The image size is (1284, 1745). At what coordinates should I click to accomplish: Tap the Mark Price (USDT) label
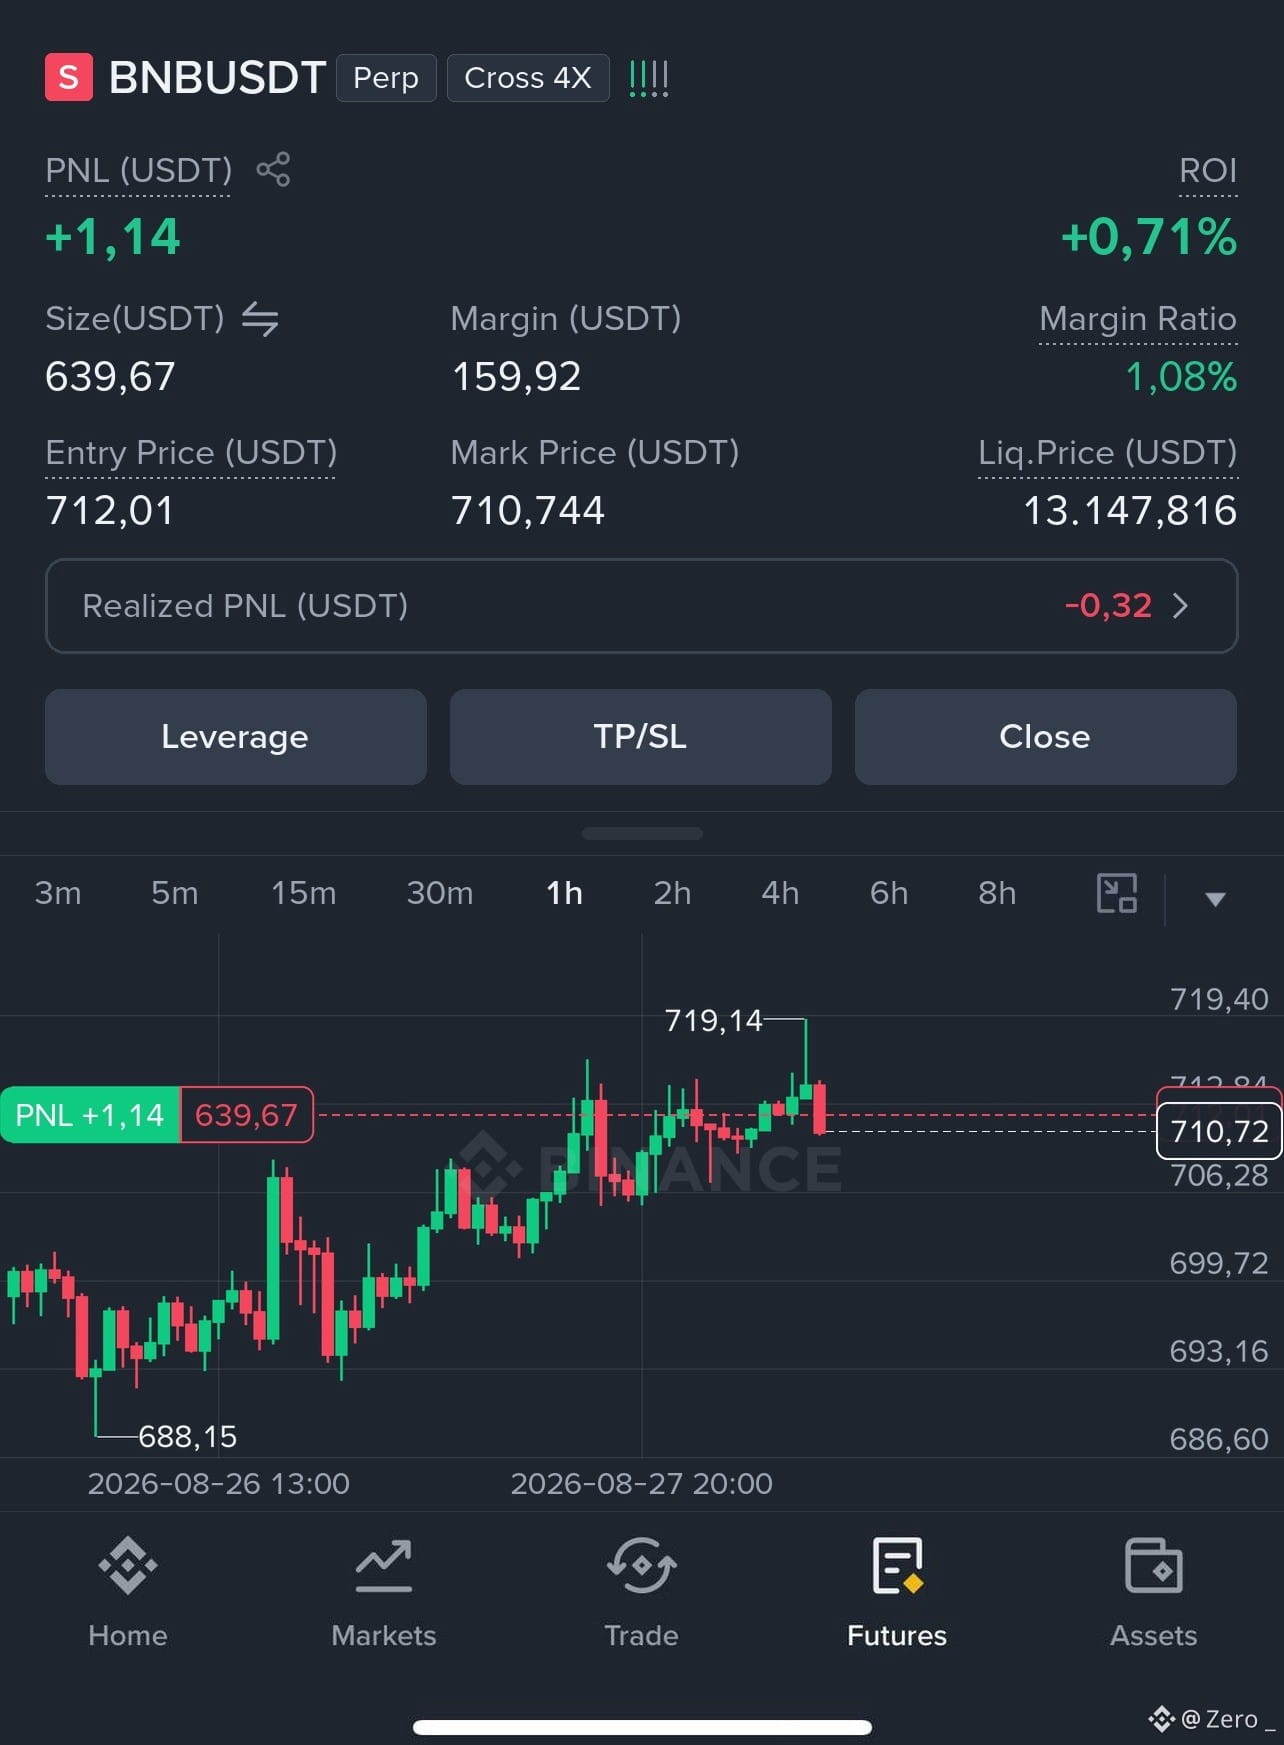(595, 453)
